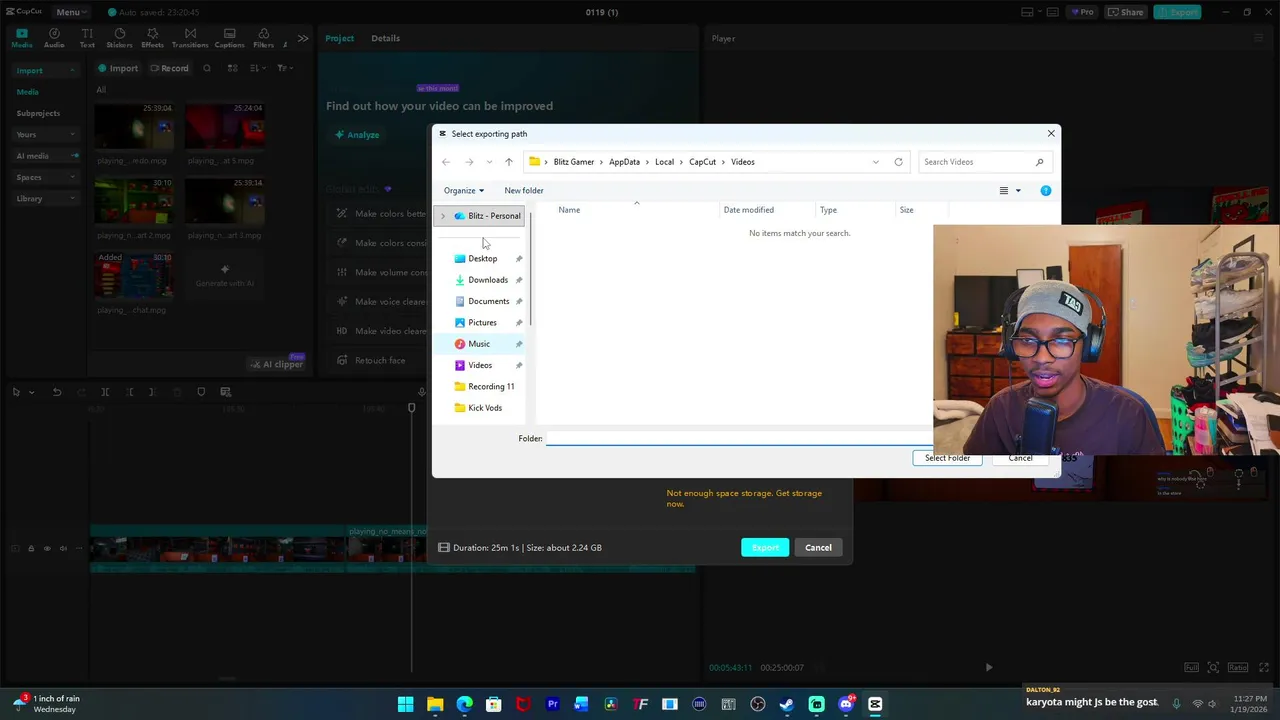
Task: Expand the Spaces section in CapCut sidebar
Action: coord(72,177)
